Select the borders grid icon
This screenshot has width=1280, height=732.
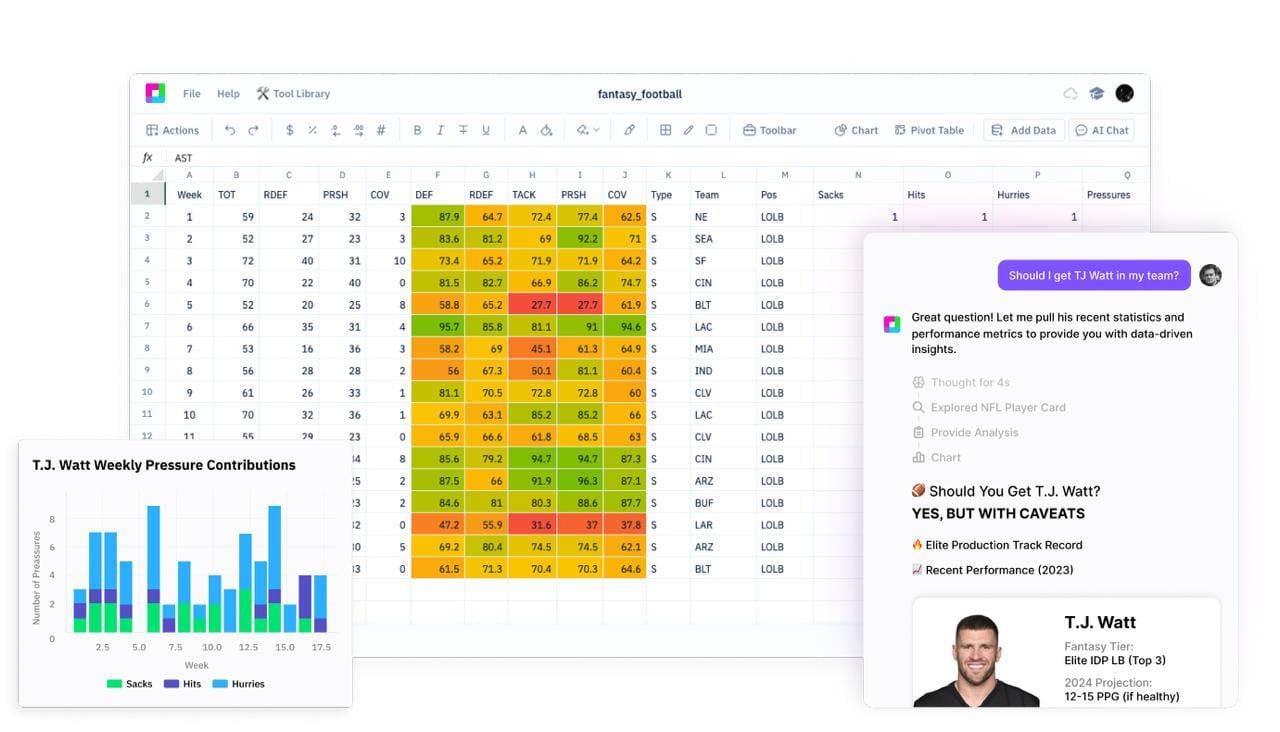pos(665,130)
